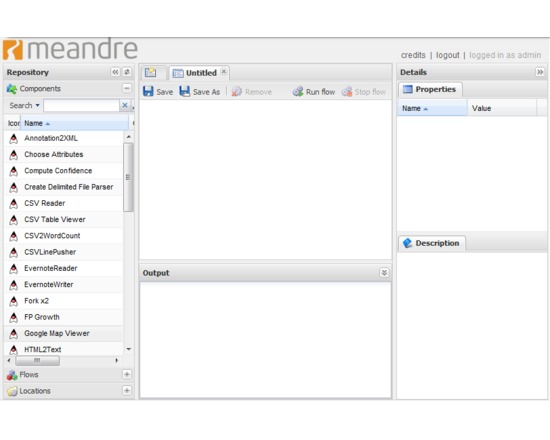
Task: Click the Choose Attributes row text
Action: [54, 154]
